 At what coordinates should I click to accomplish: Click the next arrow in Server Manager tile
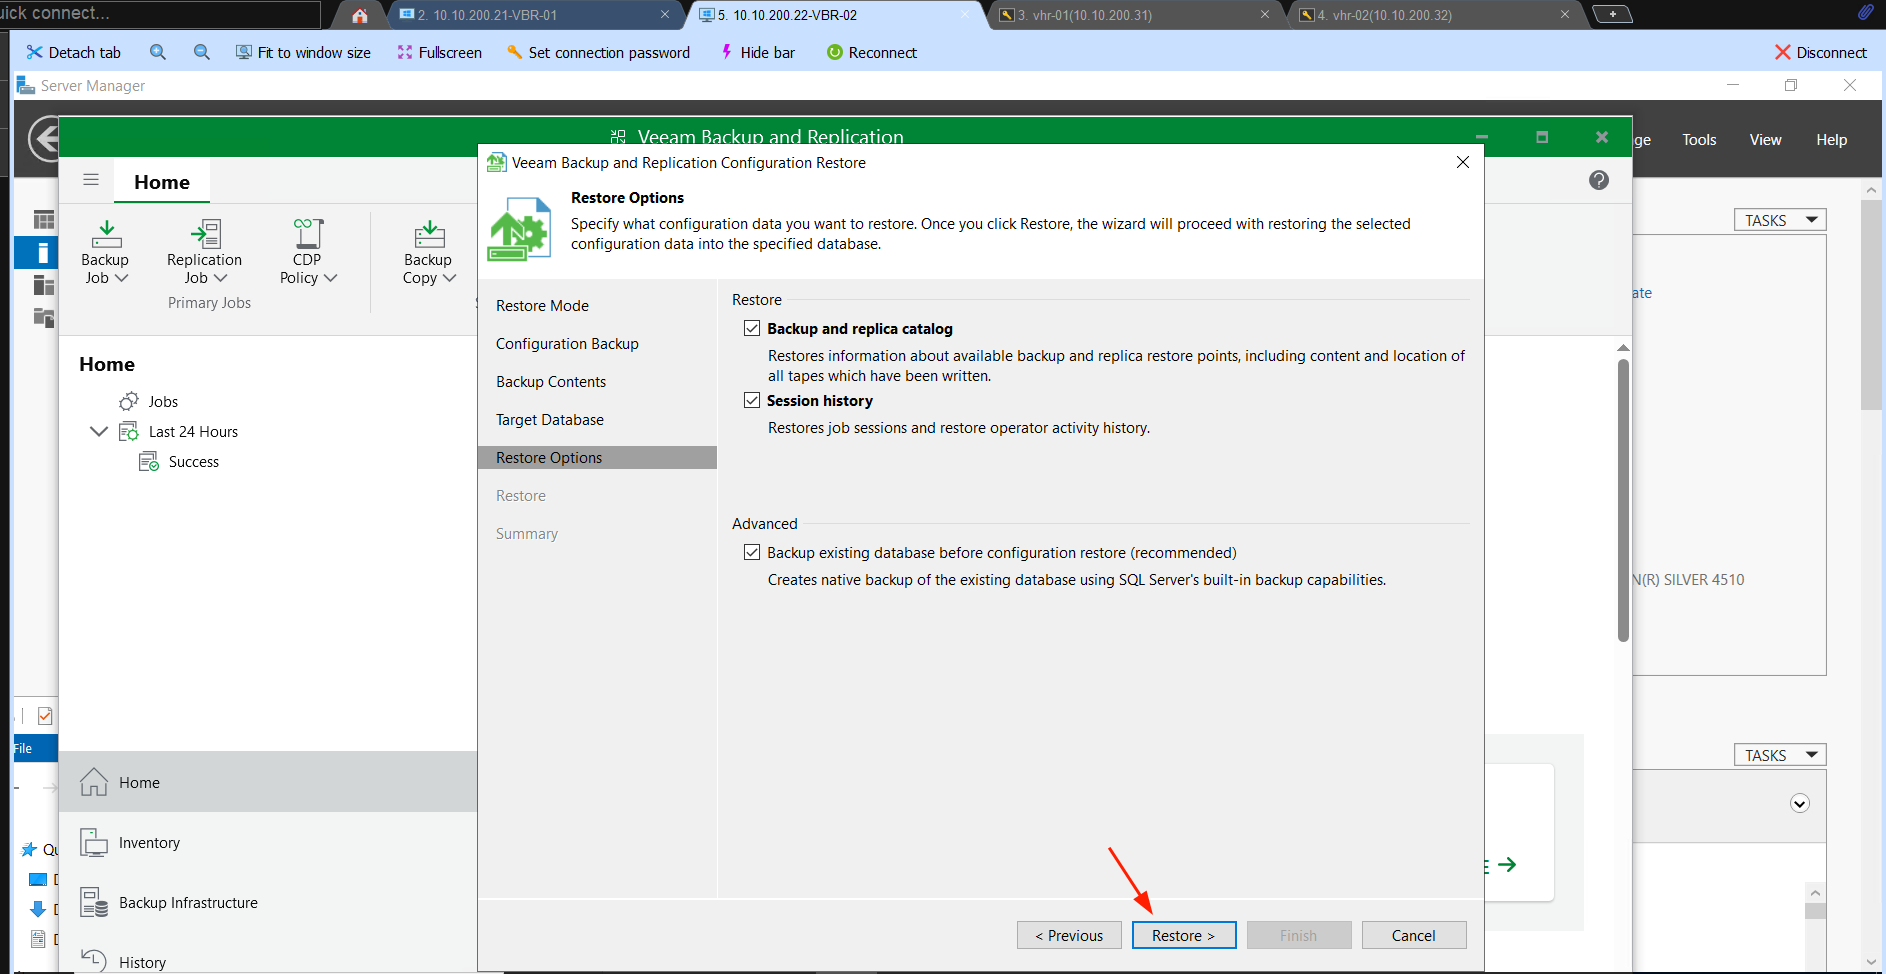point(1507,865)
